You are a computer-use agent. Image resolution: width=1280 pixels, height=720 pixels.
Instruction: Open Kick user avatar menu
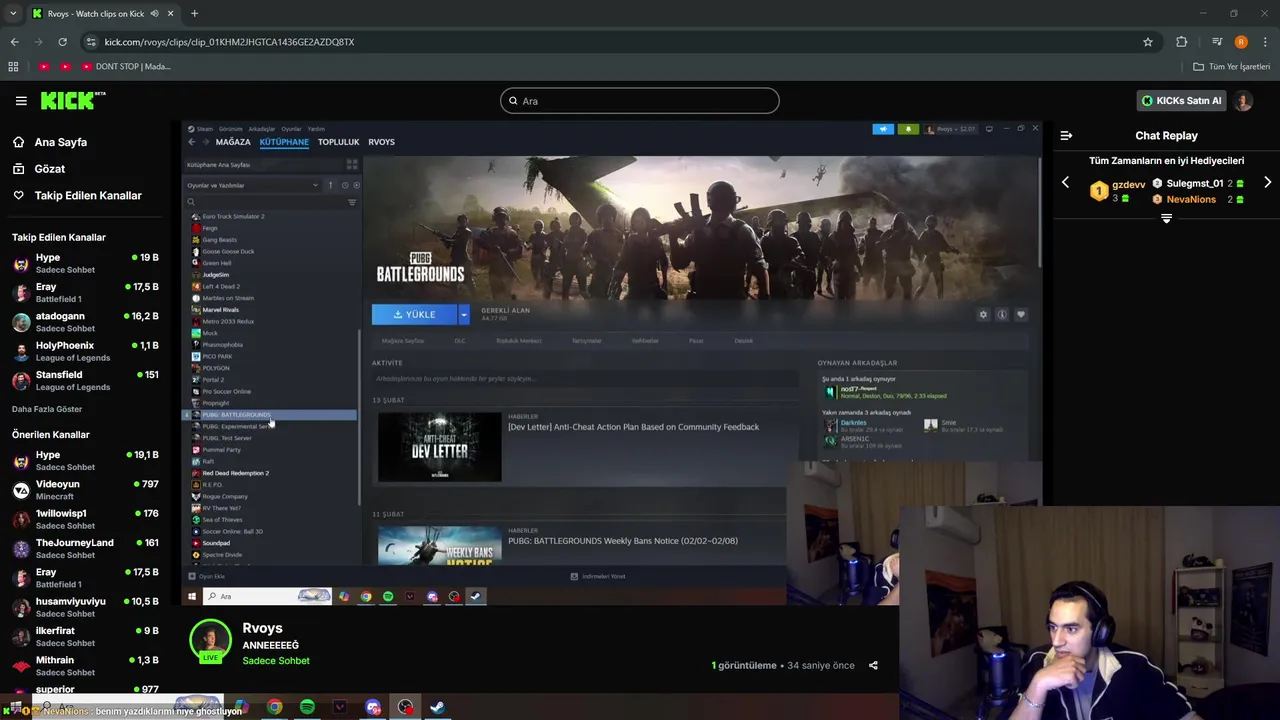1243,100
